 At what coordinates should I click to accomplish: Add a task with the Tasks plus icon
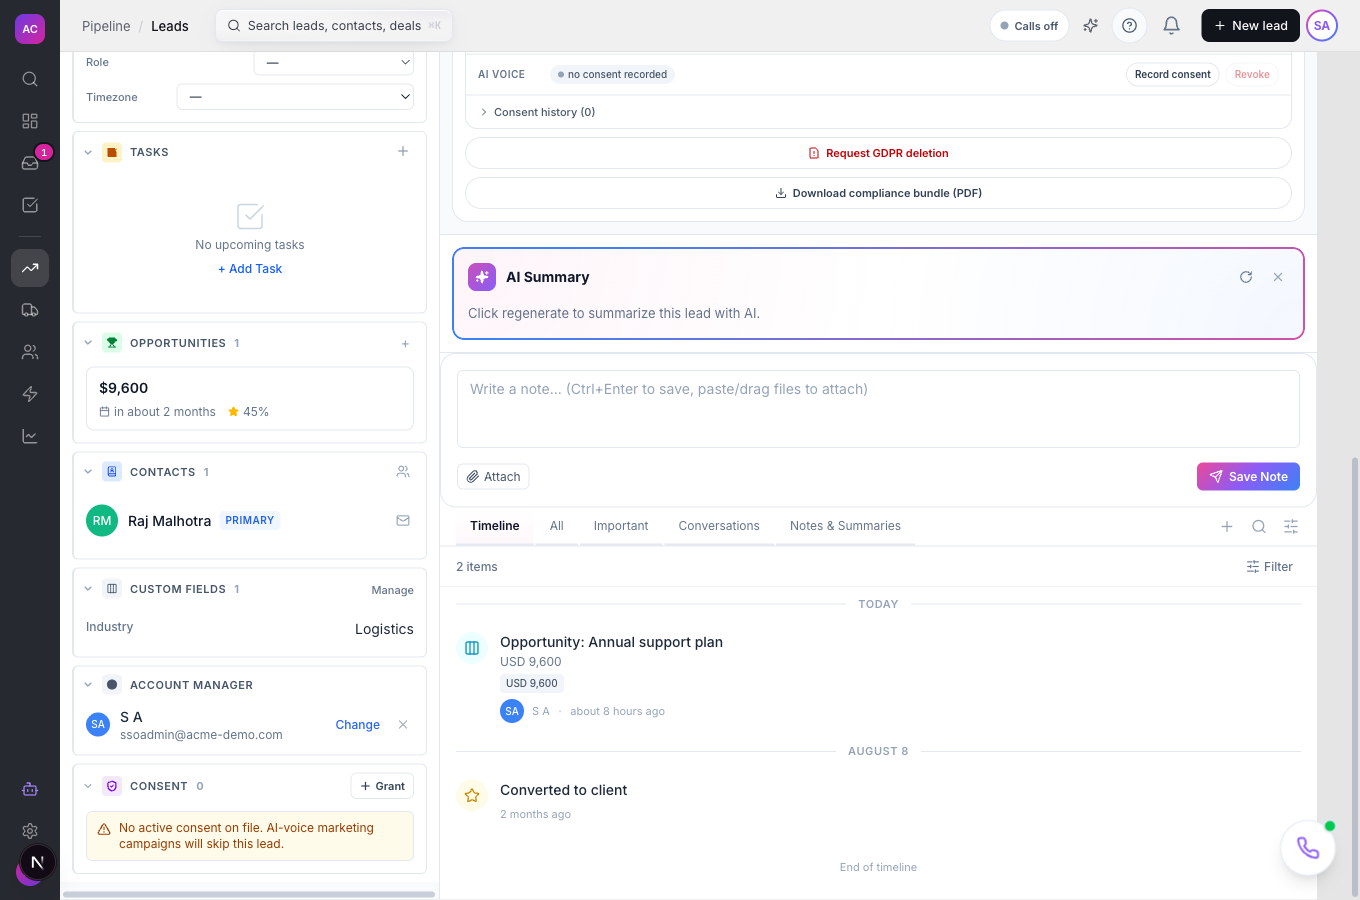(403, 152)
